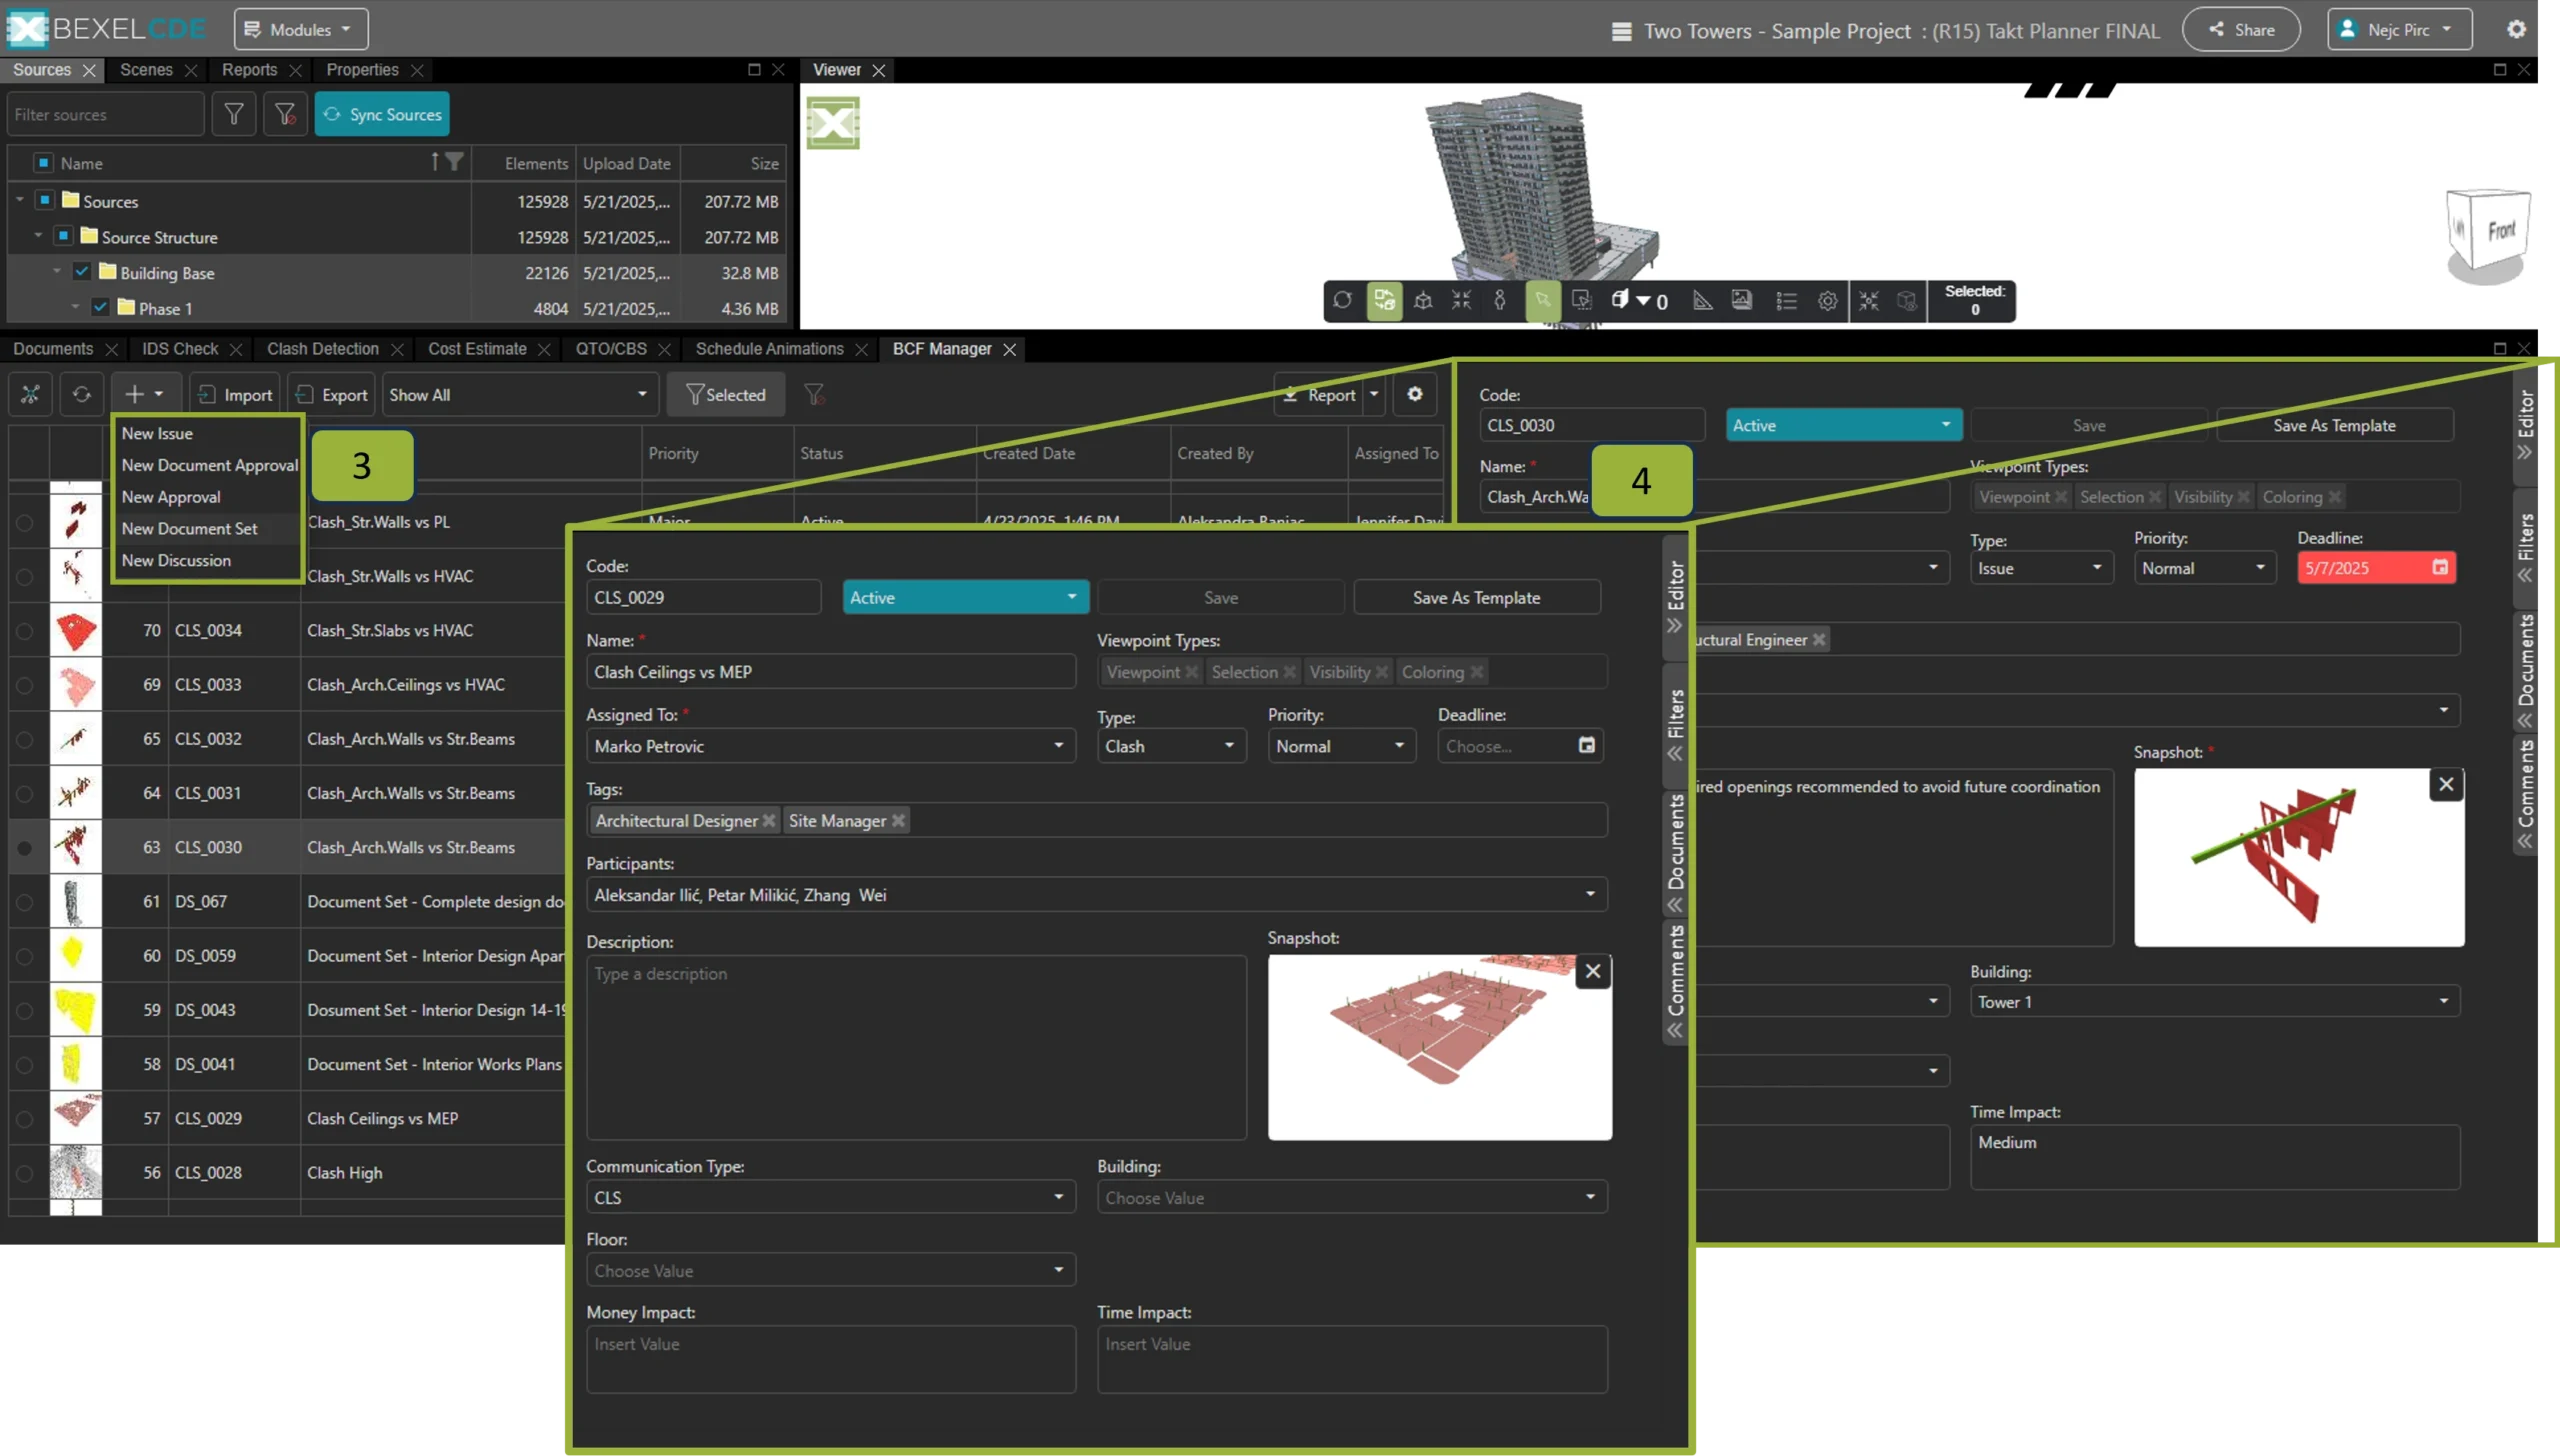Click the orbit/rotate view icon in viewer toolbar
The height and width of the screenshot is (1456, 2560).
[1342, 300]
